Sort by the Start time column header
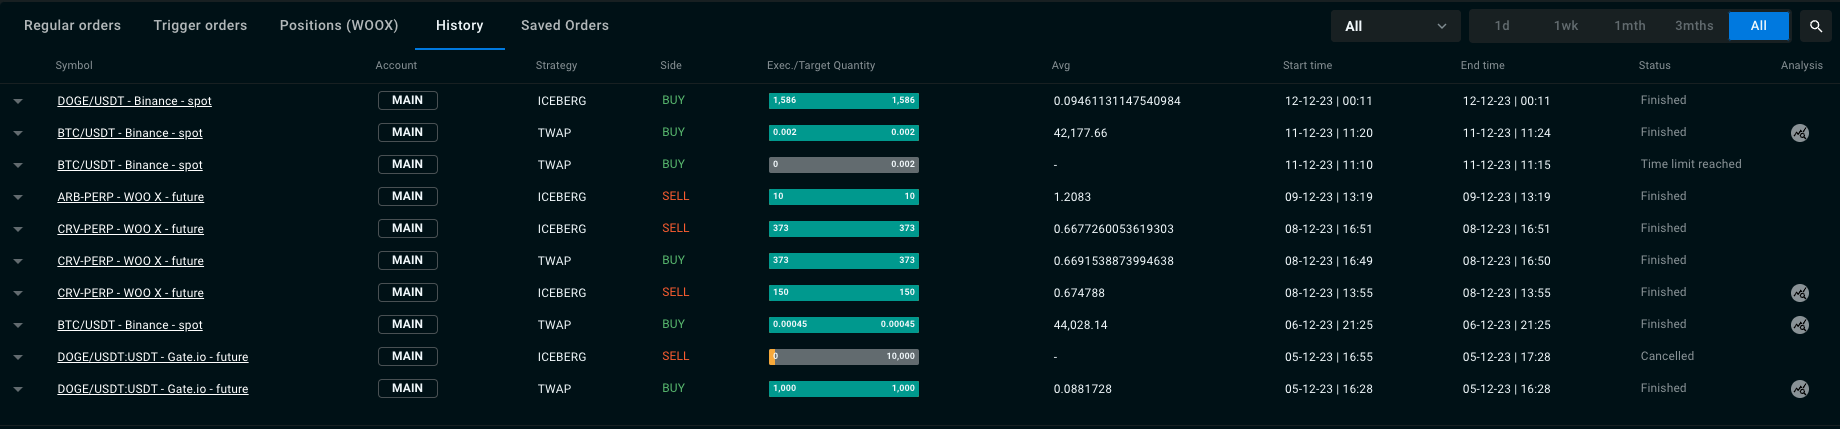 click(1307, 65)
